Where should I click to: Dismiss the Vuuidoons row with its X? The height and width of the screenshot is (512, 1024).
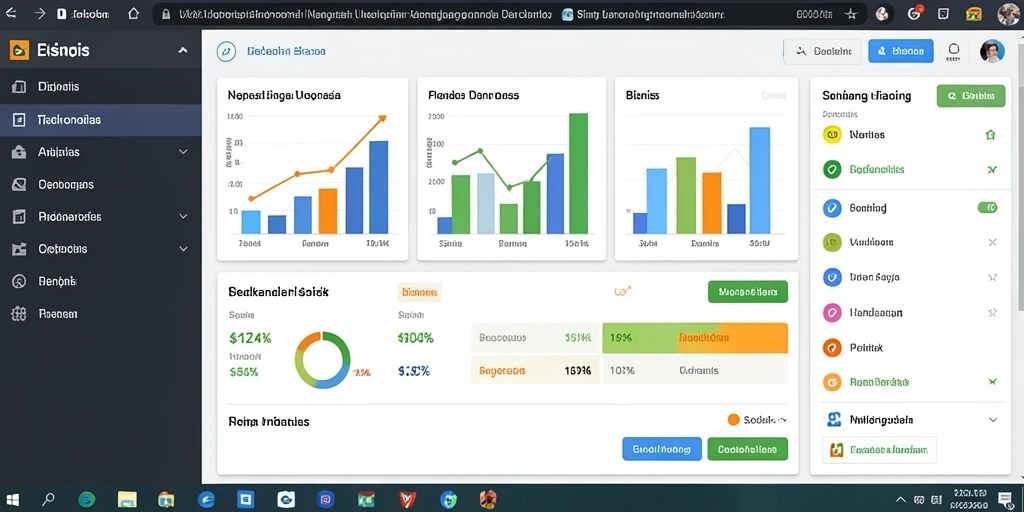coord(993,242)
